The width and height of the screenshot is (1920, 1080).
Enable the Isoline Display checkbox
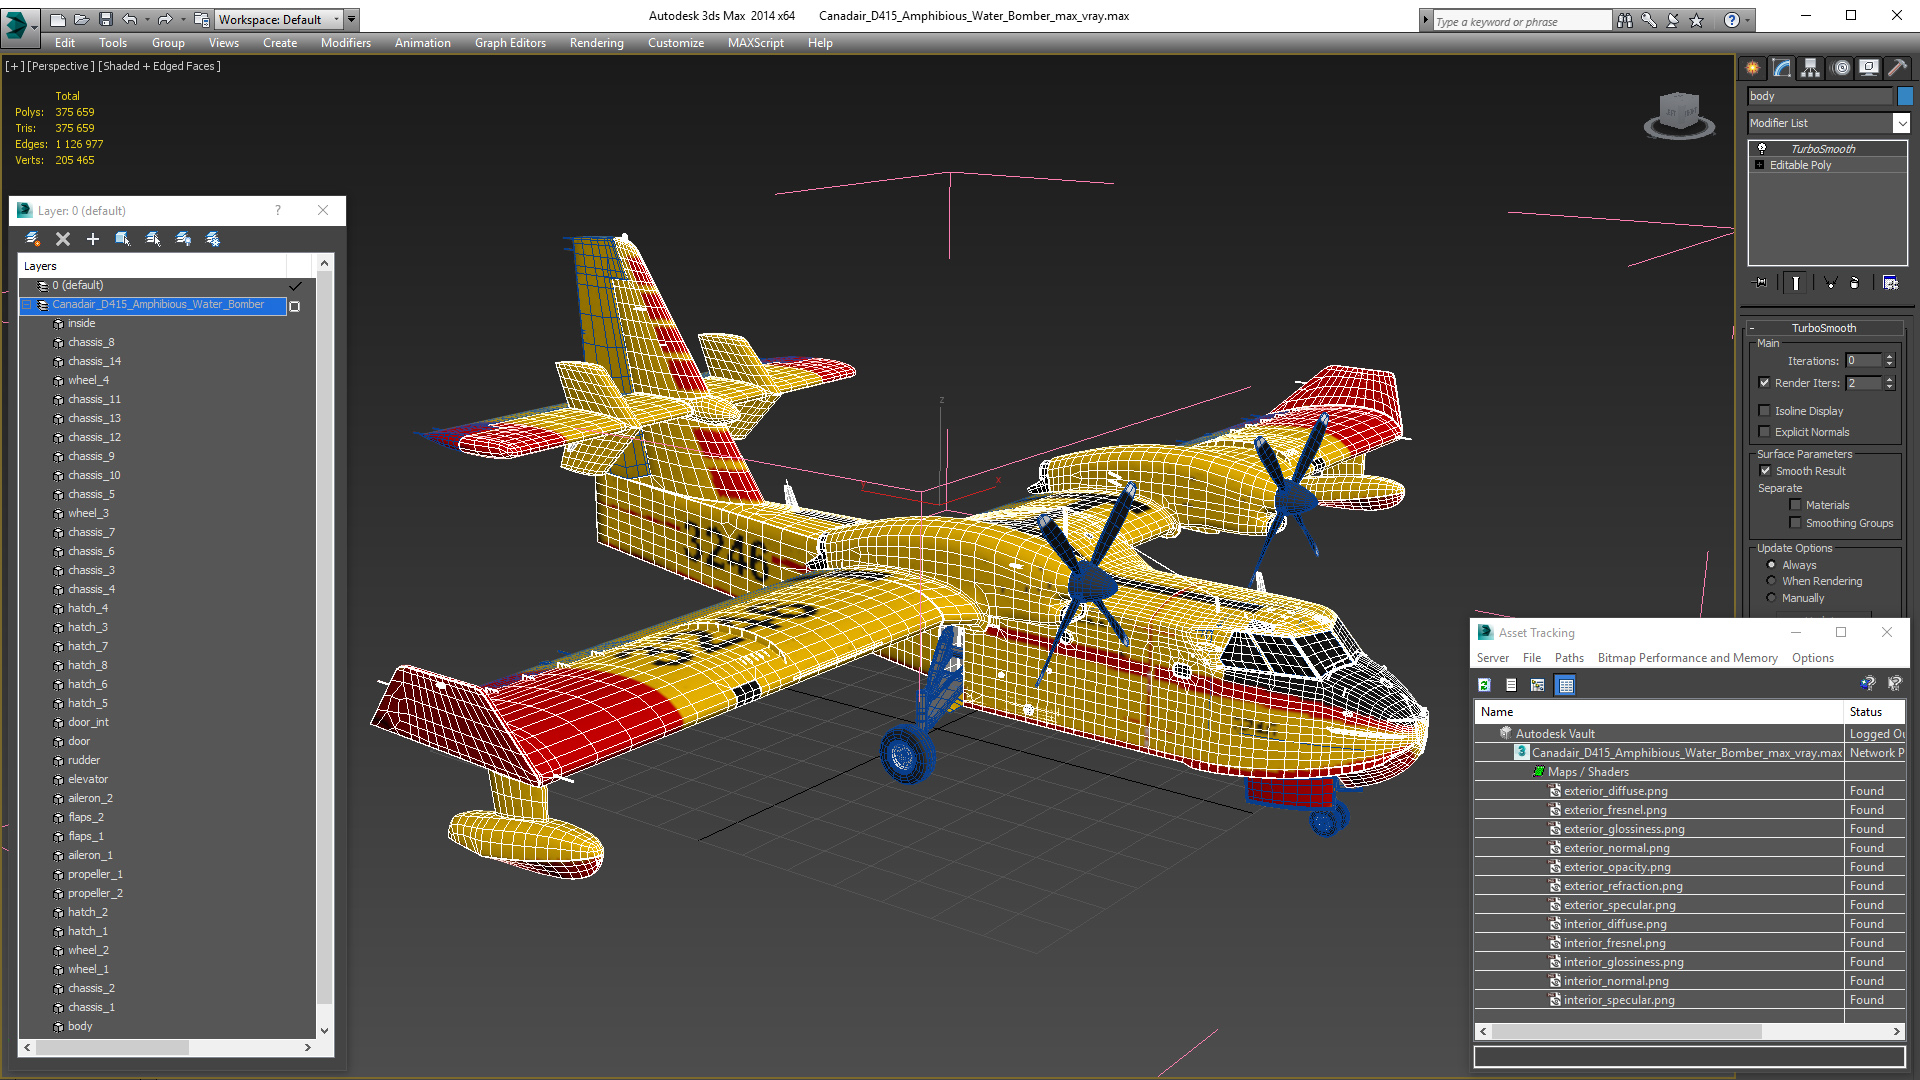(1765, 411)
